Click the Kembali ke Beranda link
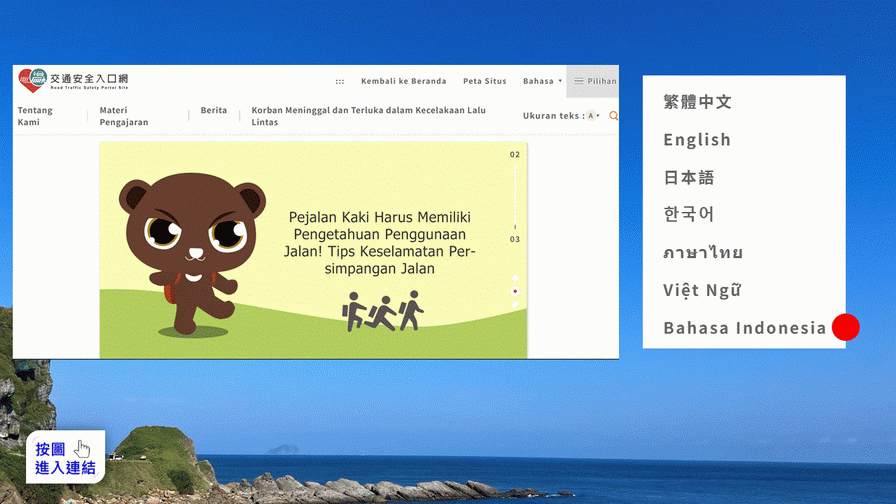This screenshot has width=896, height=504. coord(403,81)
